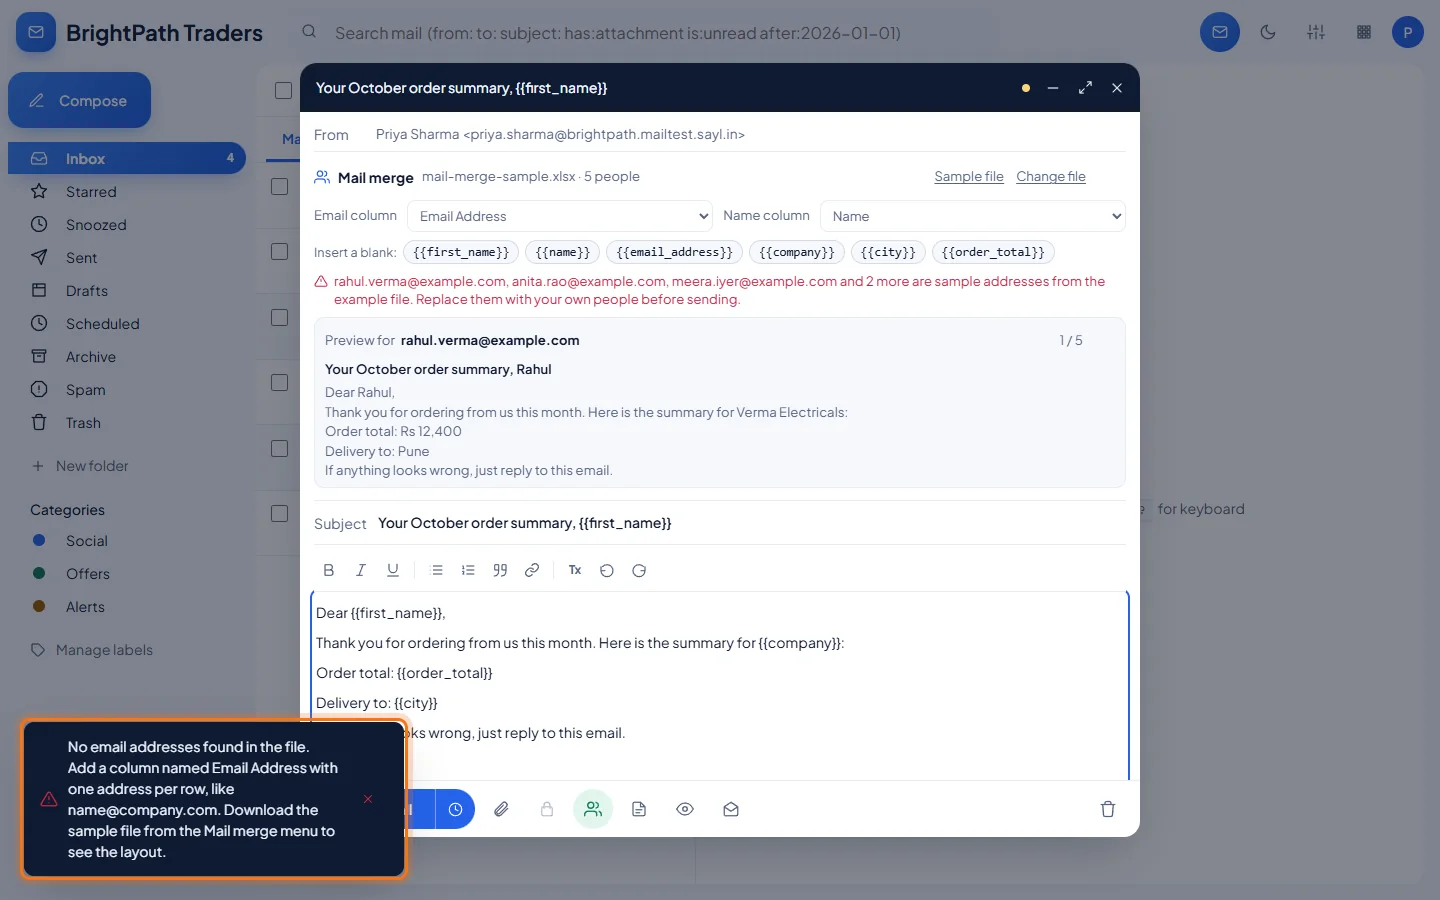The image size is (1440, 900).
Task: Click the Change file link
Action: (x=1051, y=176)
